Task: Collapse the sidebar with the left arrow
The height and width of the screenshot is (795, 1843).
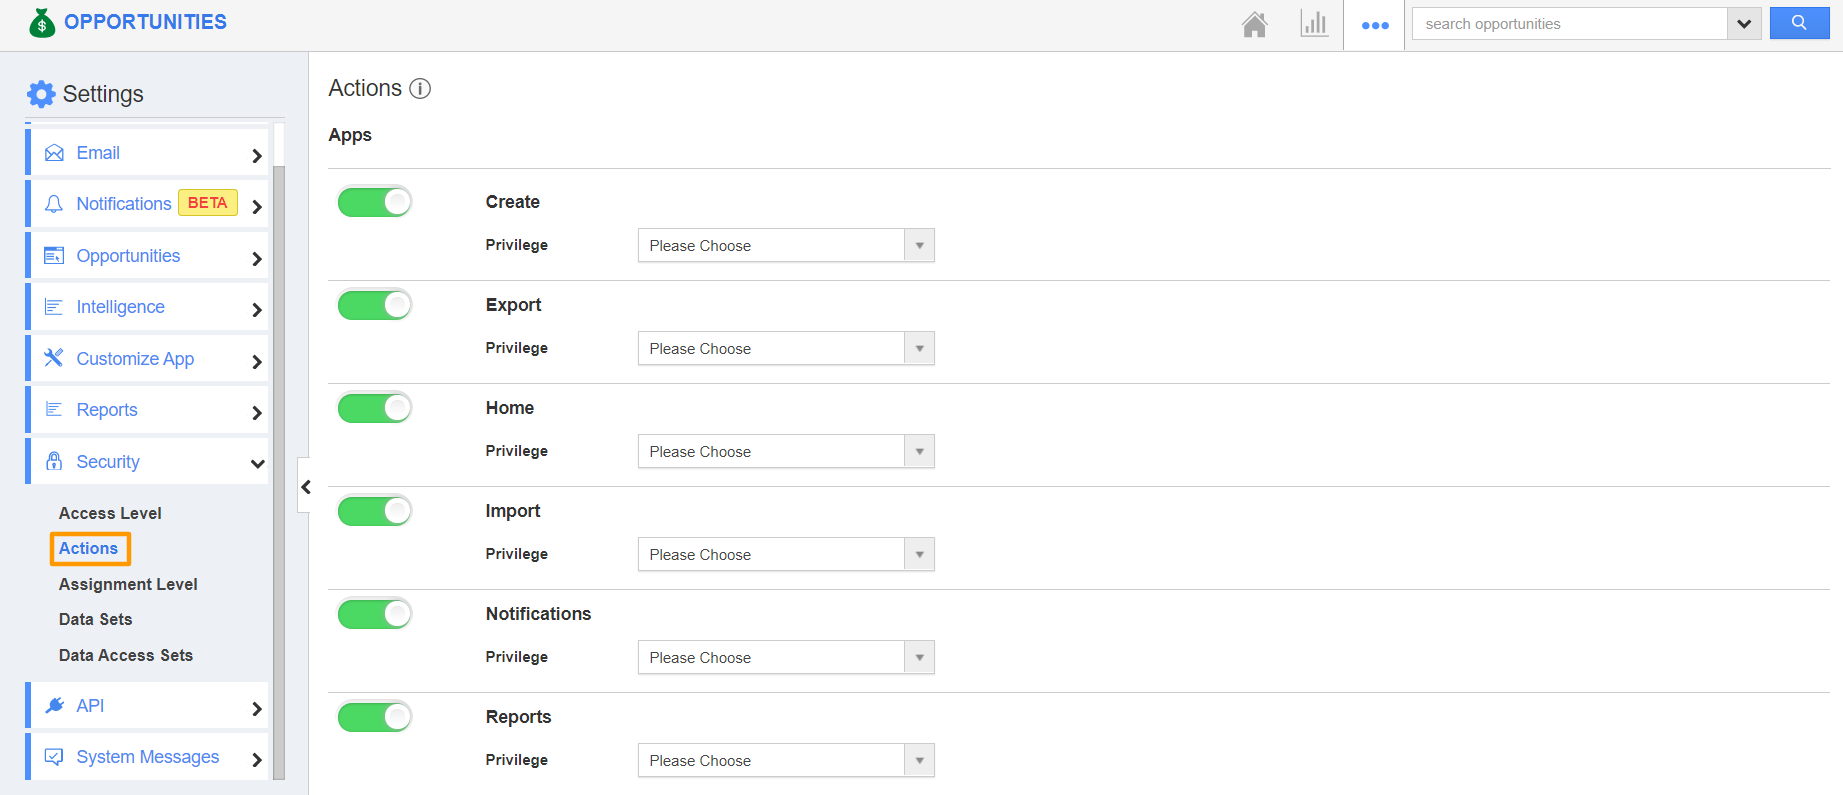Action: [305, 487]
